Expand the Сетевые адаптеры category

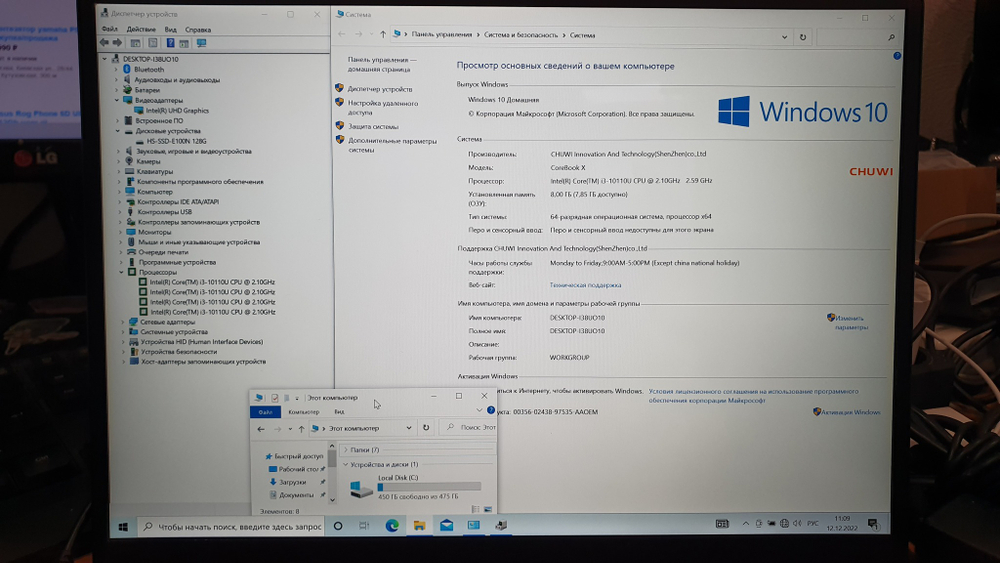(x=123, y=322)
